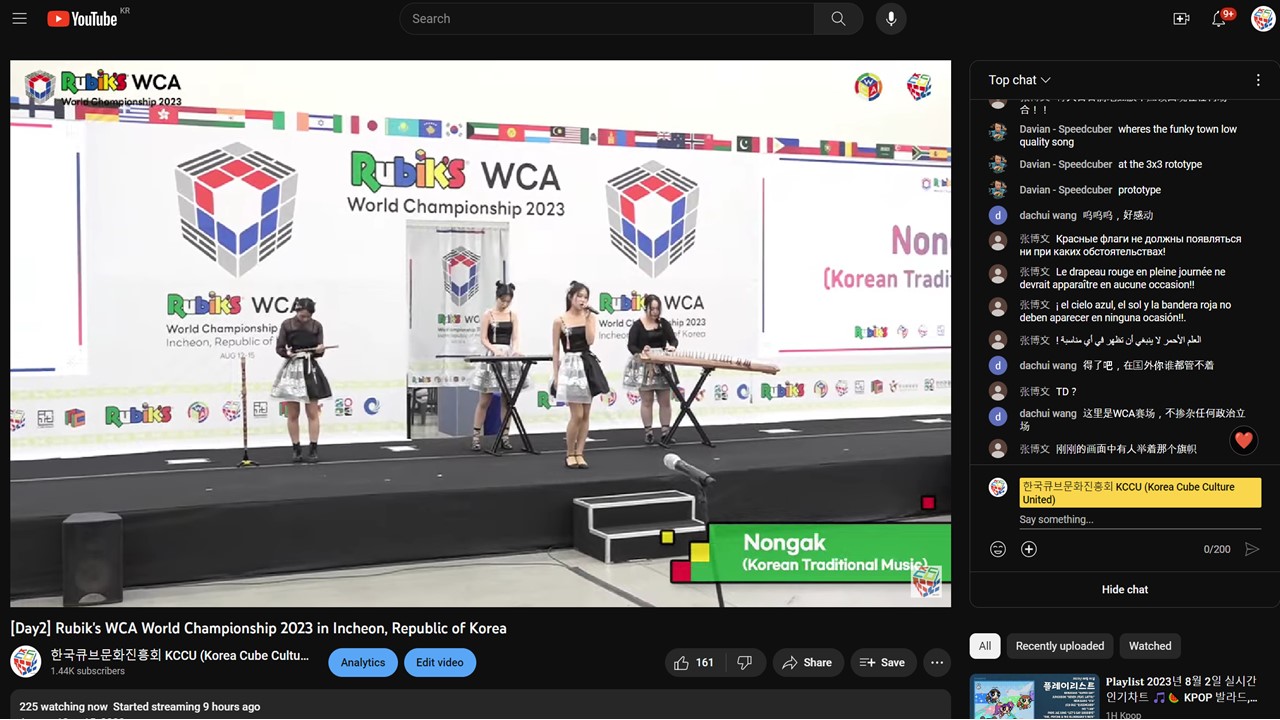
Task: Click the video player area
Action: [x=480, y=333]
